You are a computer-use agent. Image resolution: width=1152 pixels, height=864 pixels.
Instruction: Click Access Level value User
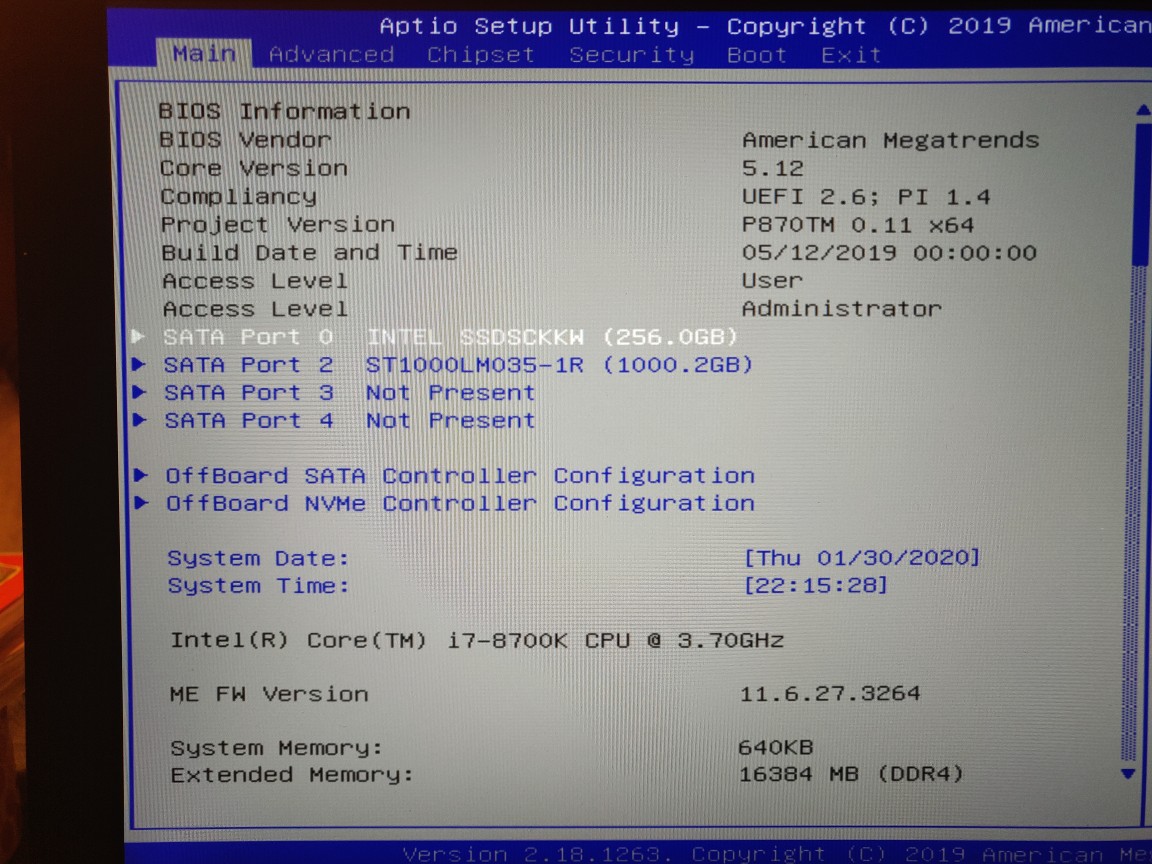[x=772, y=280]
